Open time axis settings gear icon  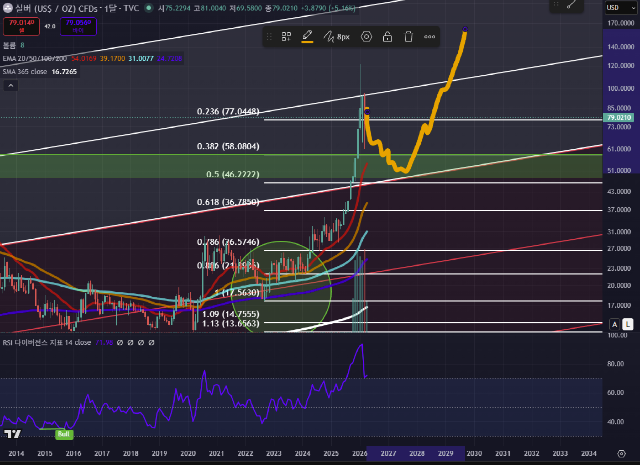tap(621, 454)
